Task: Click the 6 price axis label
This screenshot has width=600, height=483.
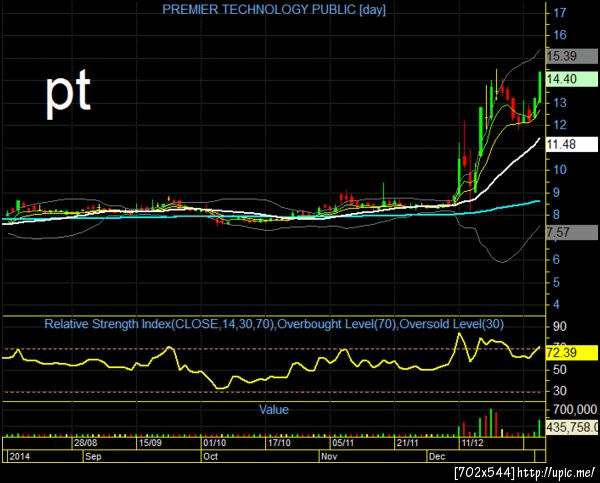Action: [x=556, y=260]
